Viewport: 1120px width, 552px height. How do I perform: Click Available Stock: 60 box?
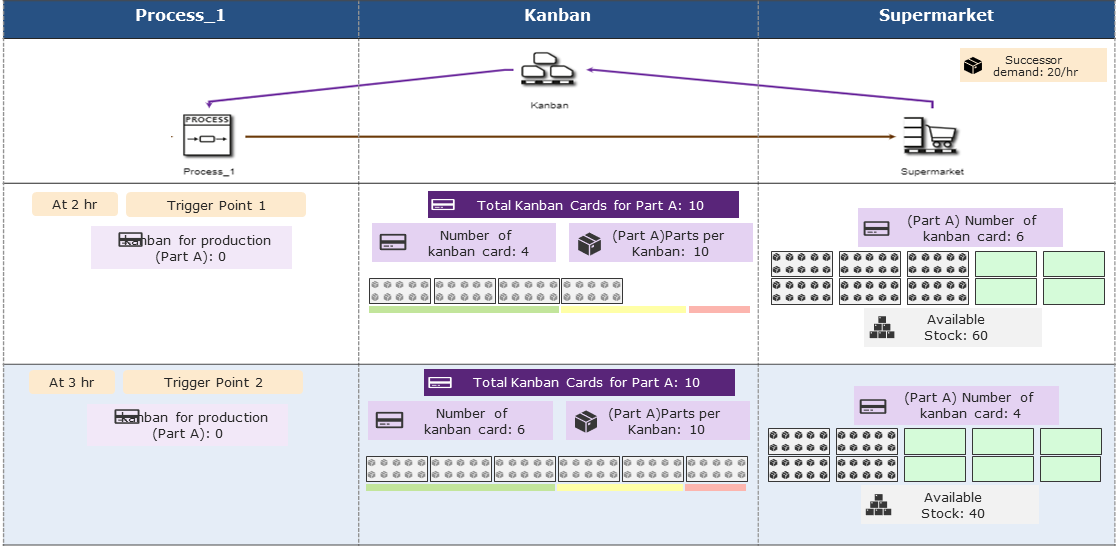pos(953,327)
